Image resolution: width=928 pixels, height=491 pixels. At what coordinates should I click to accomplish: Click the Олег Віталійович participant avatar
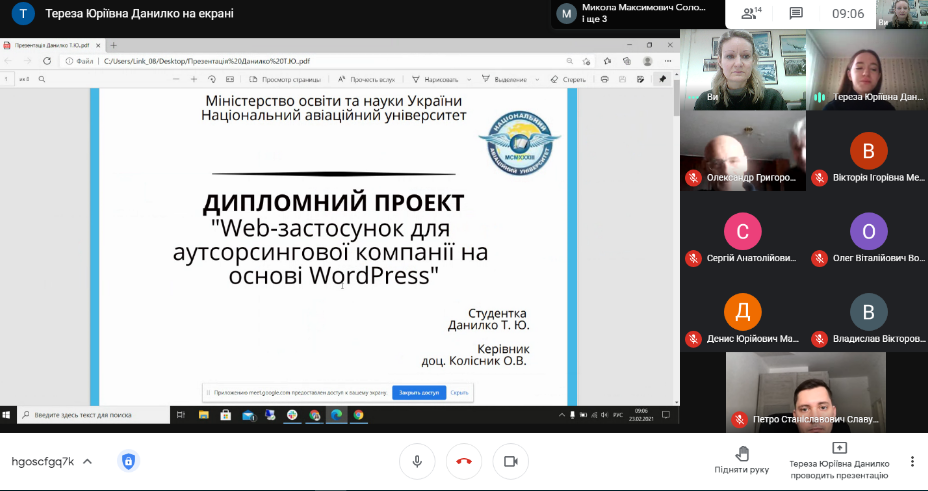pos(868,231)
